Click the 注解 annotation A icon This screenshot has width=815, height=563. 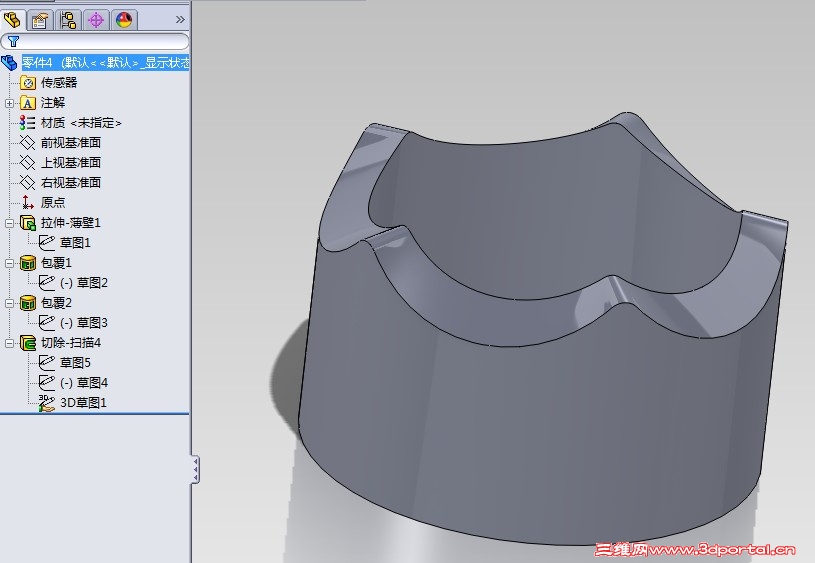tap(28, 103)
